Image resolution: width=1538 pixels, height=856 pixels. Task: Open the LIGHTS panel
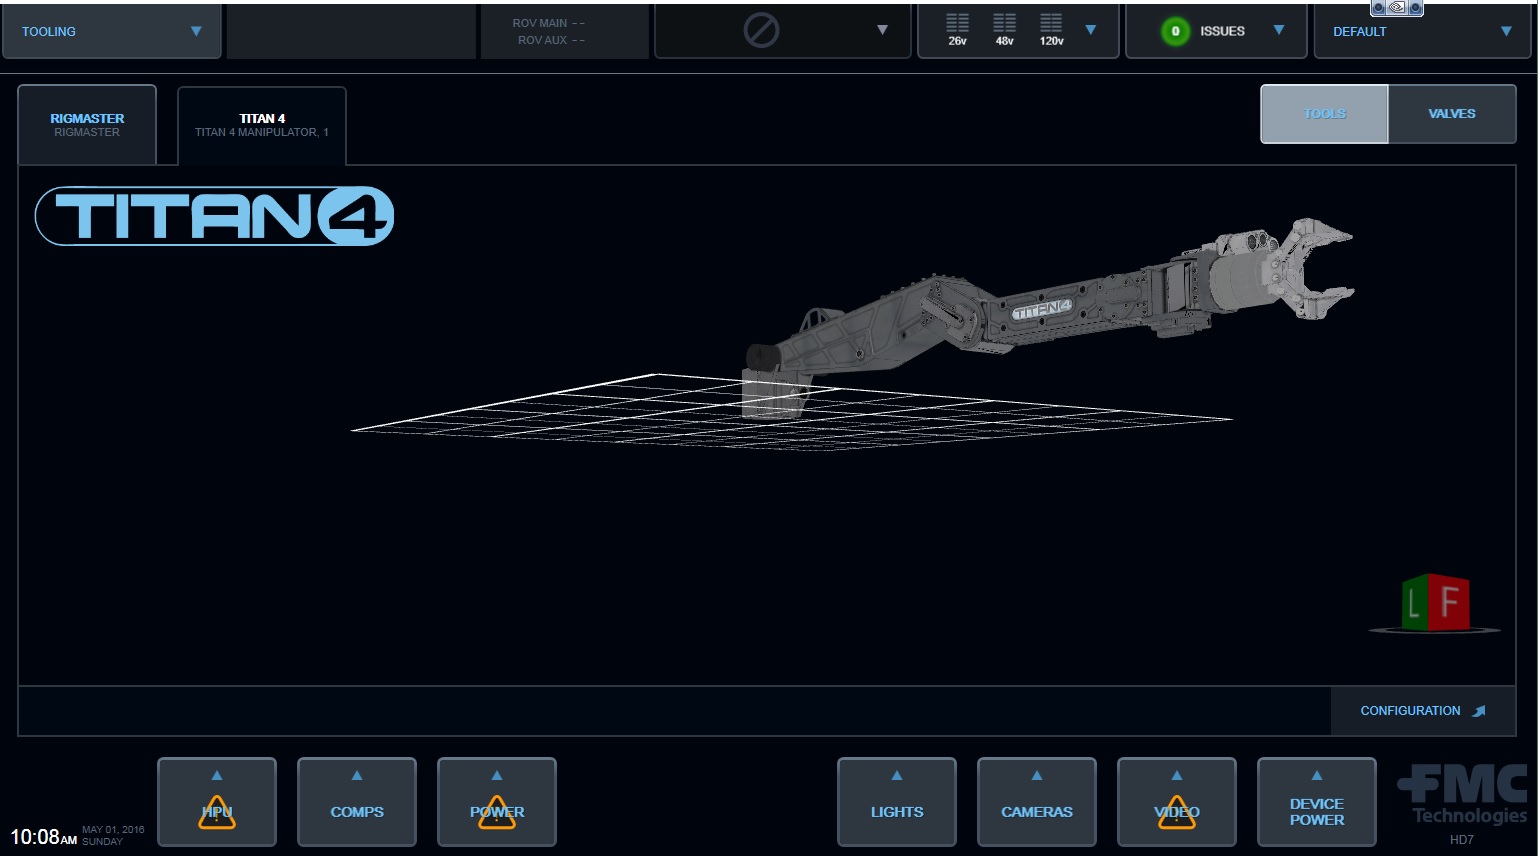896,803
